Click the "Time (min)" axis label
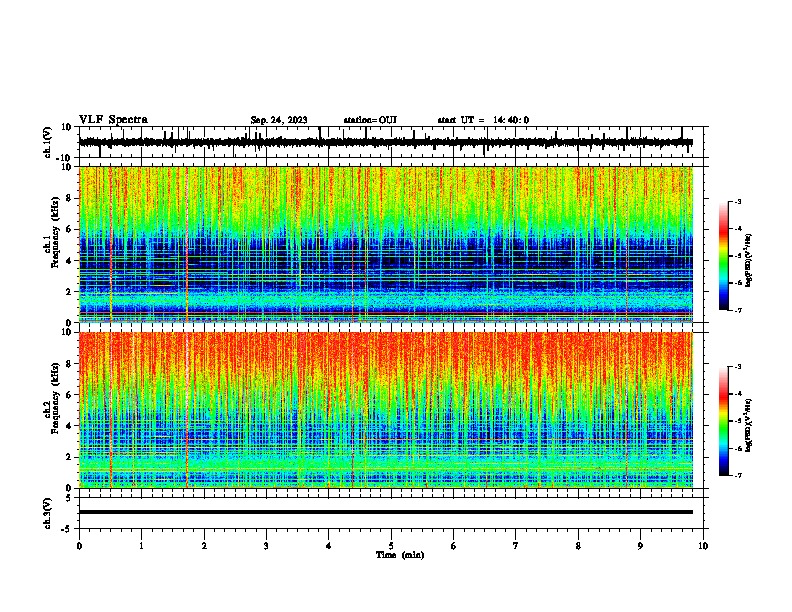The height and width of the screenshot is (612, 792). point(400,555)
